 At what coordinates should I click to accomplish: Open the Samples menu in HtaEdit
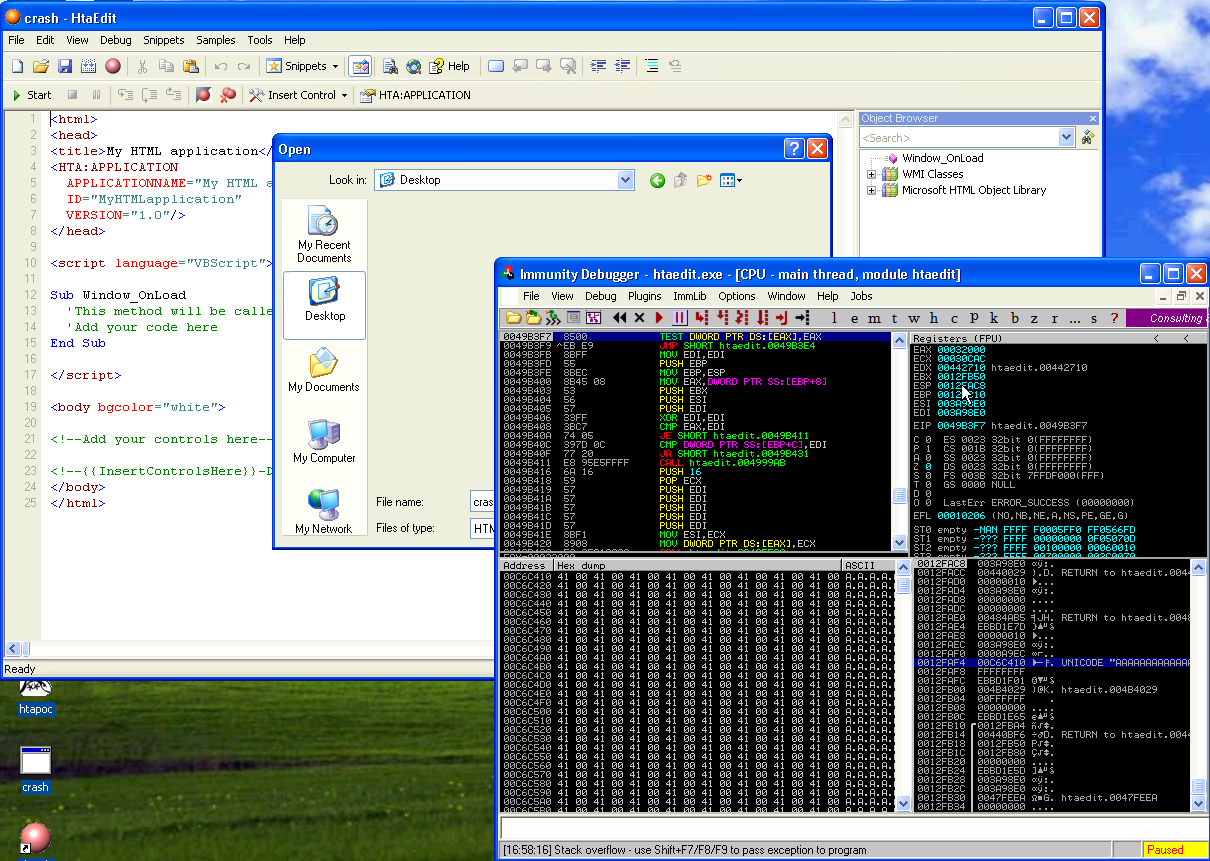[x=215, y=40]
